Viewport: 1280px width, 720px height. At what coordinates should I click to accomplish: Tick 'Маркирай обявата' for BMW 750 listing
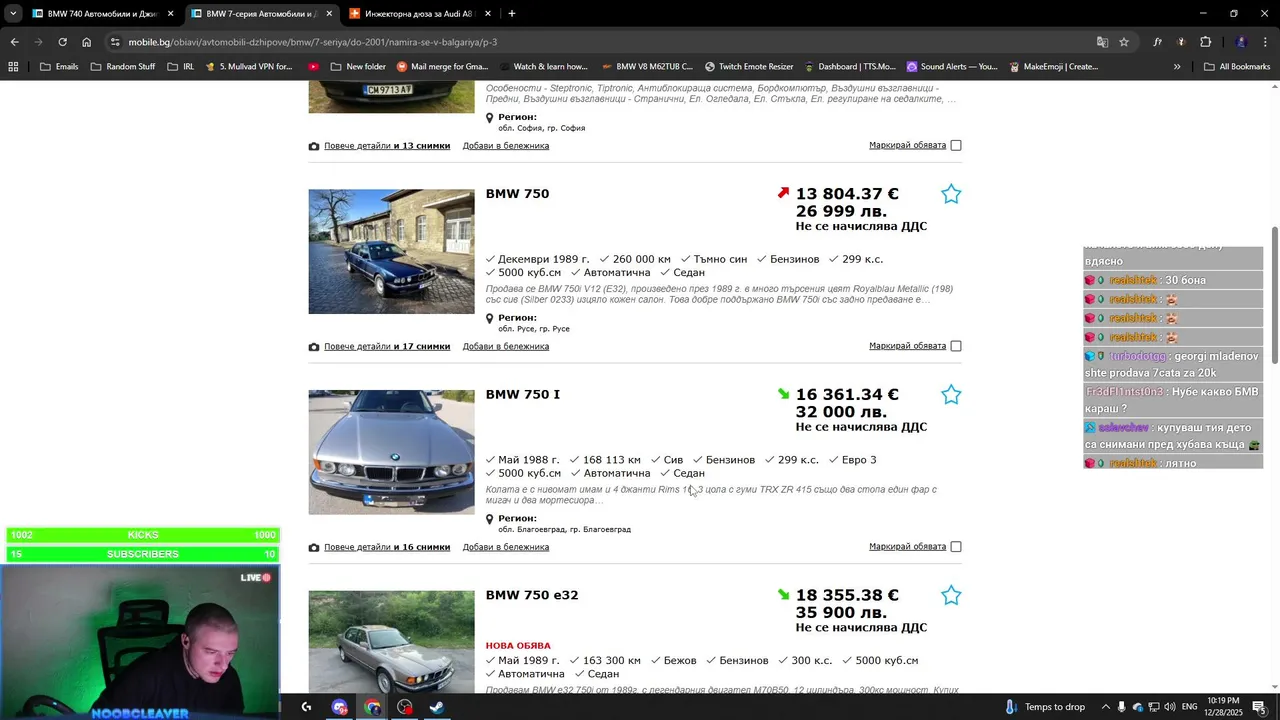coord(956,346)
